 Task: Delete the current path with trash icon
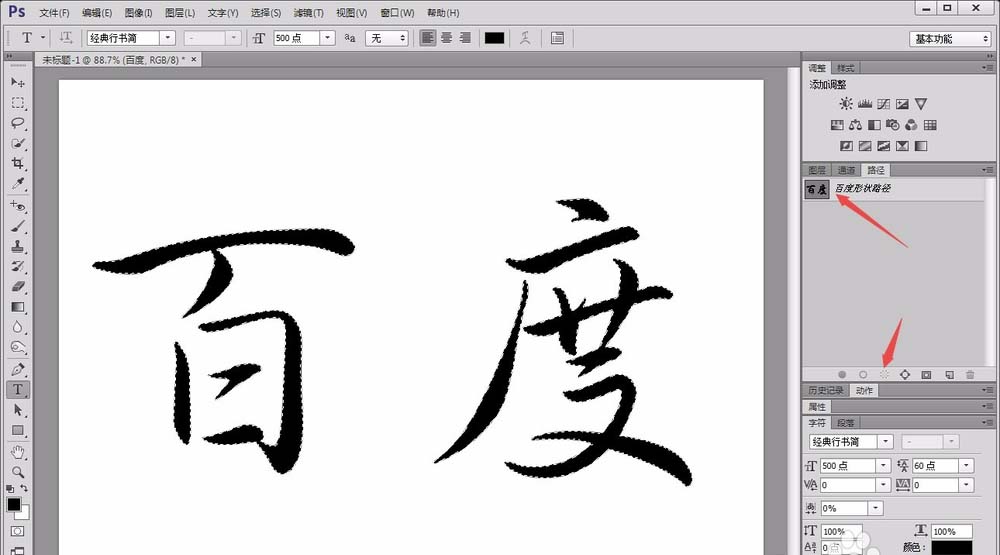(x=970, y=375)
